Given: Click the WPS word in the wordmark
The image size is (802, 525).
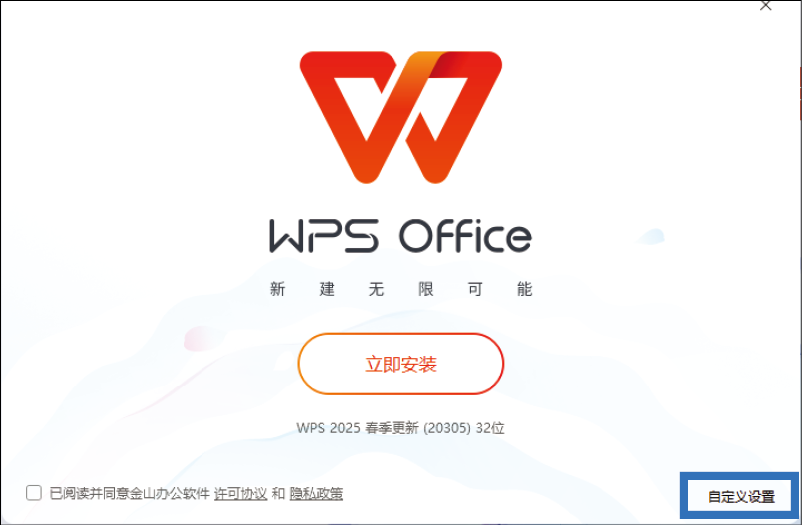Looking at the screenshot, I should click(324, 236).
